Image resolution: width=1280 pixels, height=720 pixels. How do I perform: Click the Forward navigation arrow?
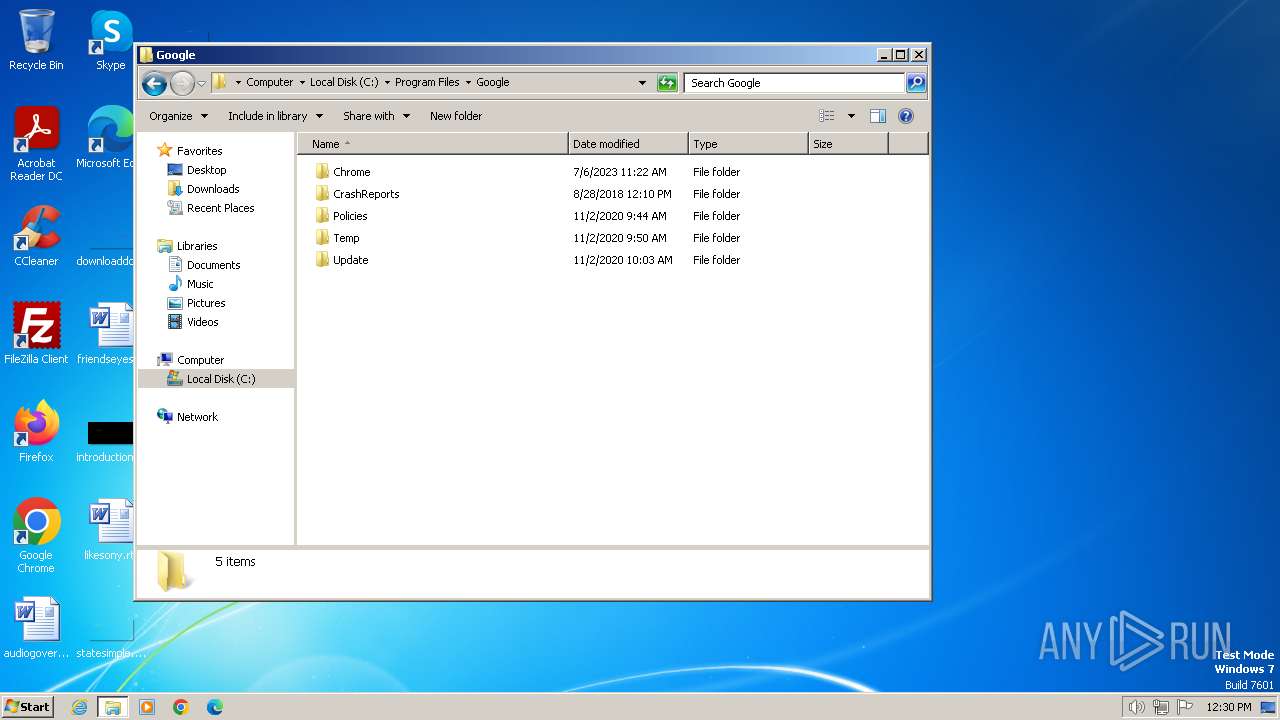[x=182, y=83]
